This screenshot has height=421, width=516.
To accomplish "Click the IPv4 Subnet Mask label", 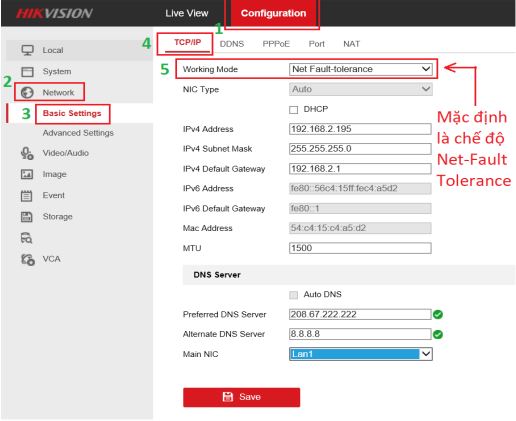I will (217, 149).
